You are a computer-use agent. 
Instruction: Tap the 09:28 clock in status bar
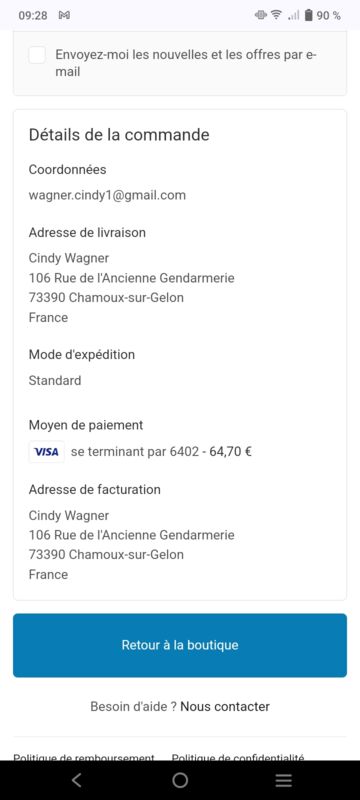click(x=33, y=15)
